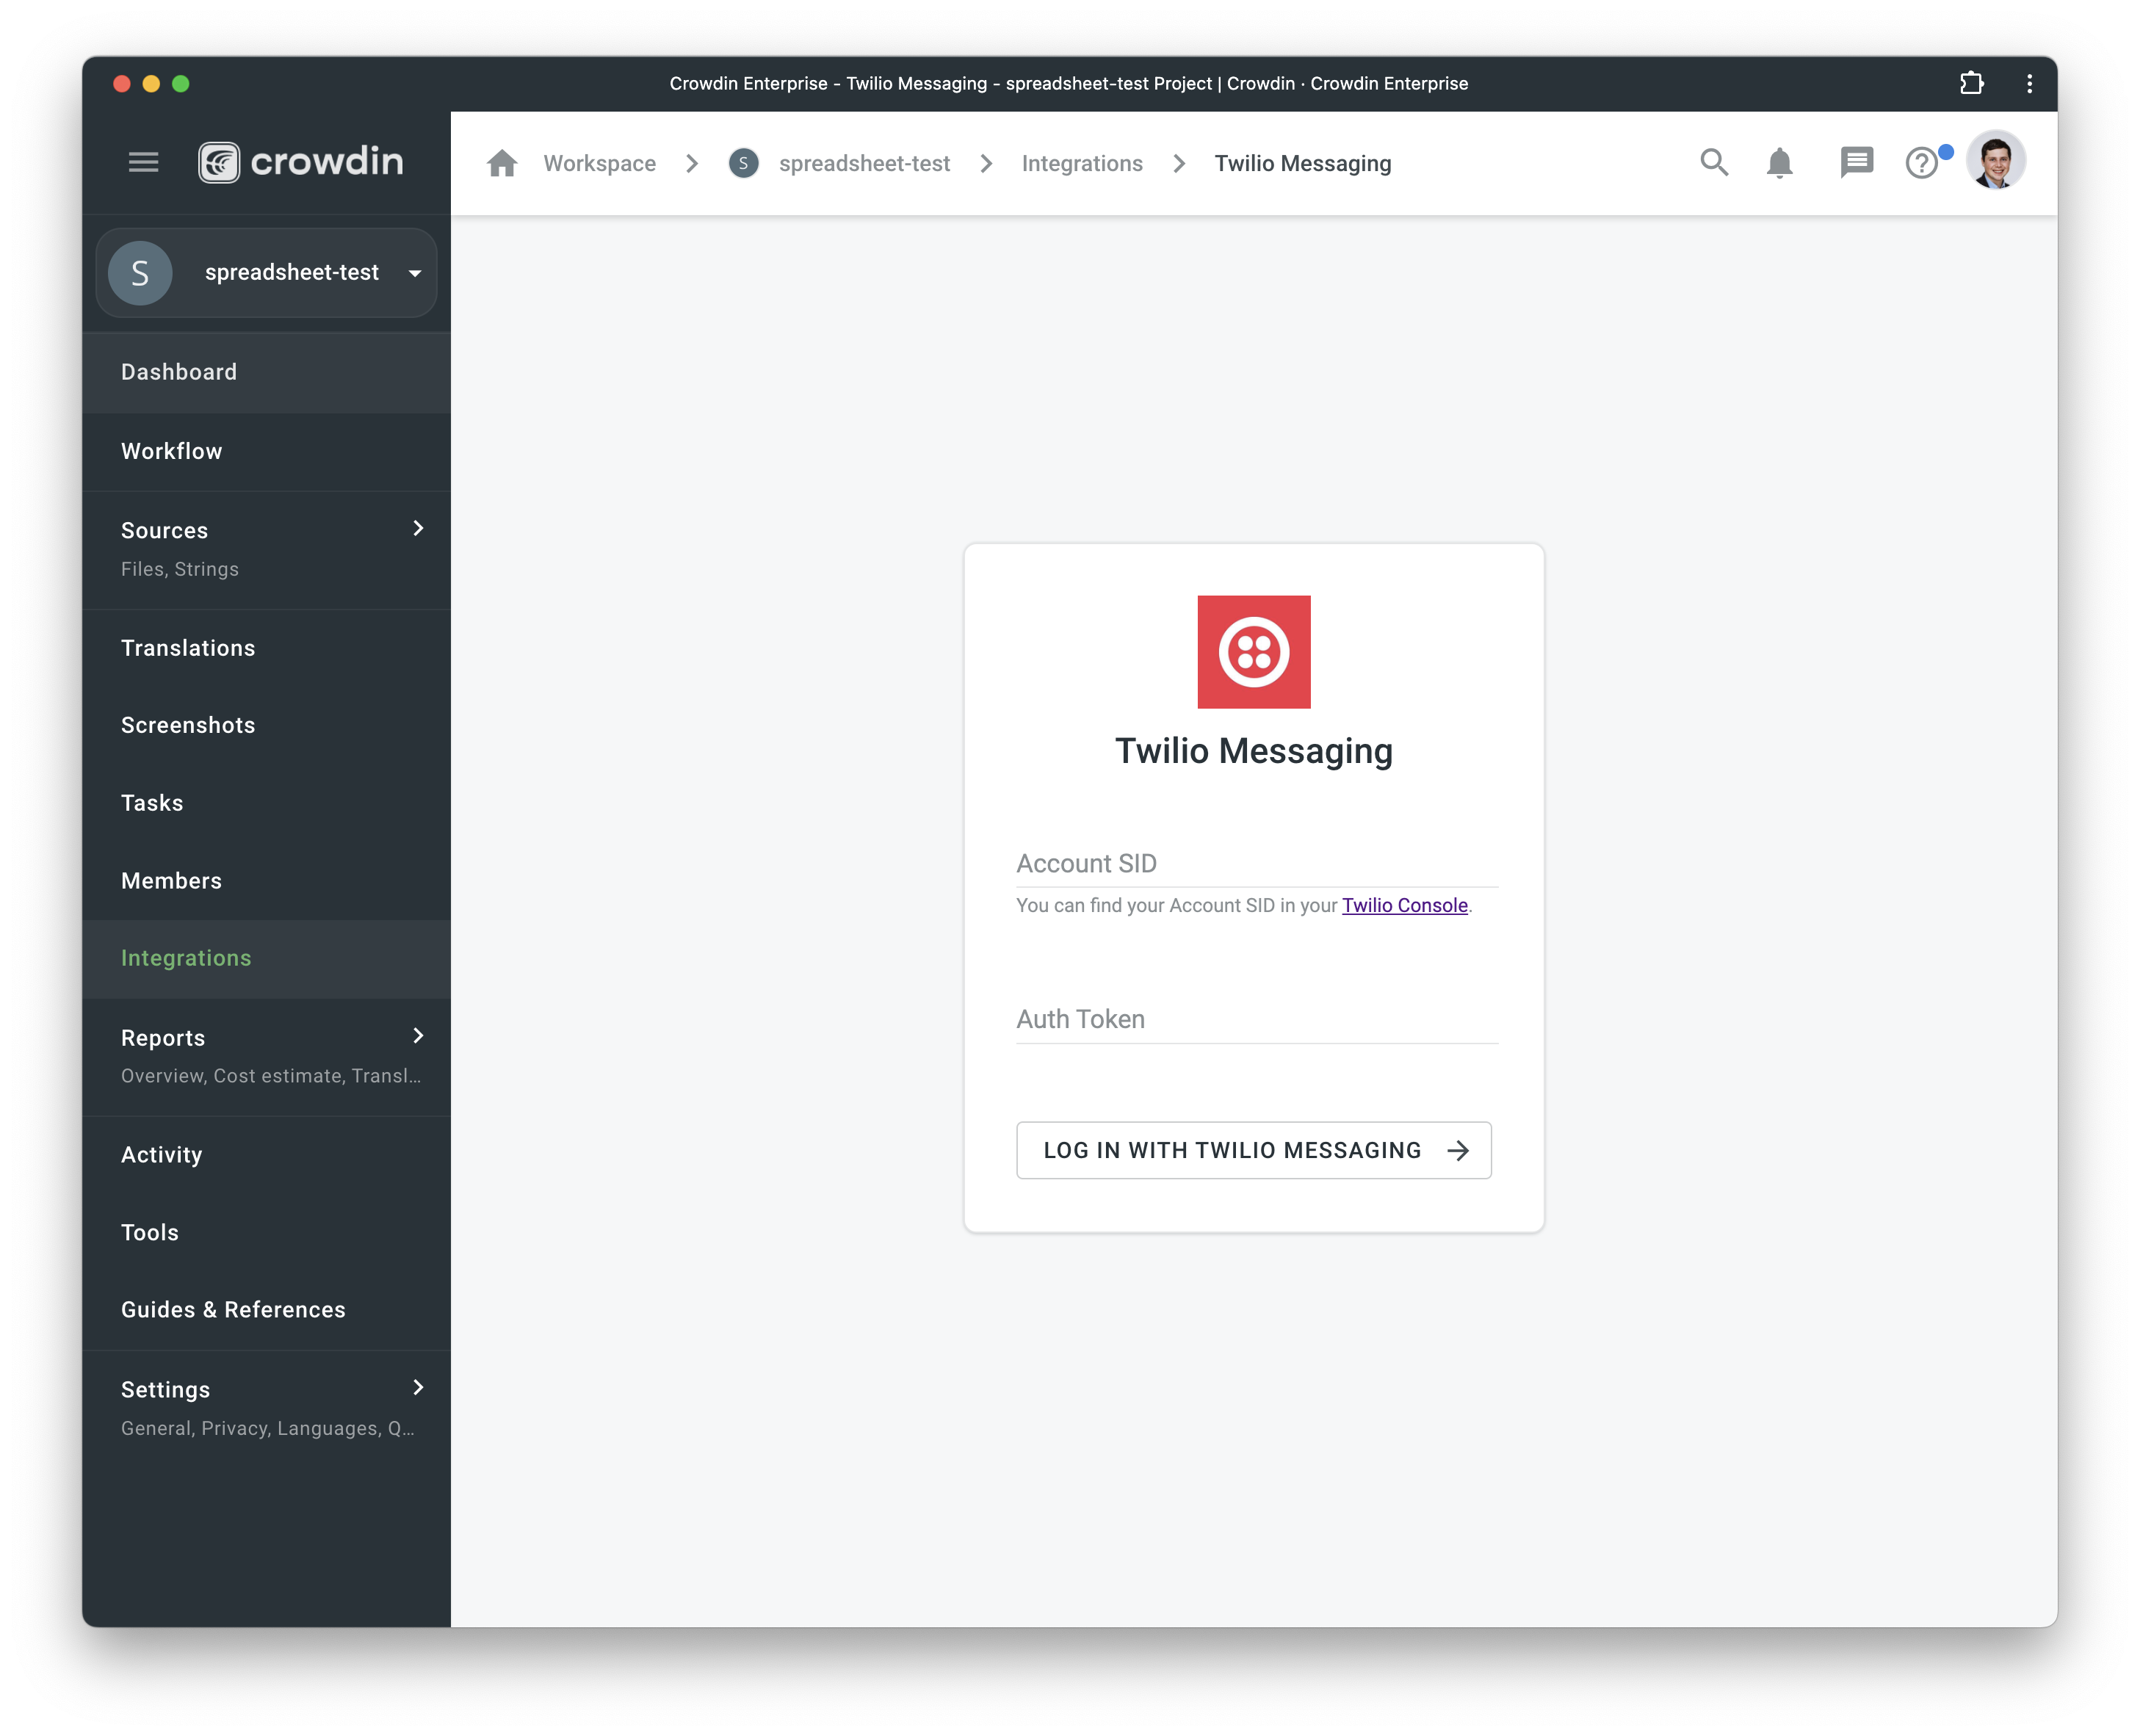Click the Twilio red logo
Image resolution: width=2140 pixels, height=1736 pixels.
tap(1254, 652)
